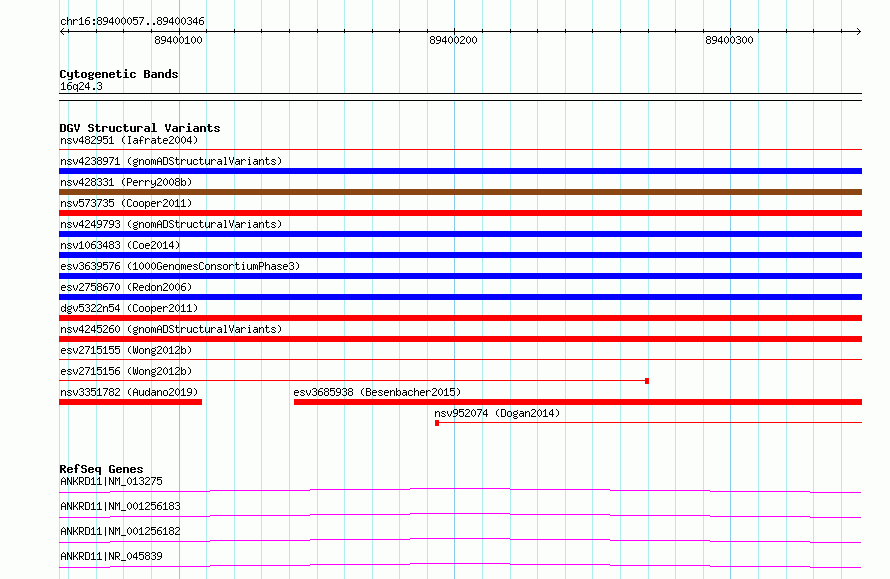890x579 pixels.
Task: Open the ANKRD11|NM_001256183 transcript label
Action: 120,506
